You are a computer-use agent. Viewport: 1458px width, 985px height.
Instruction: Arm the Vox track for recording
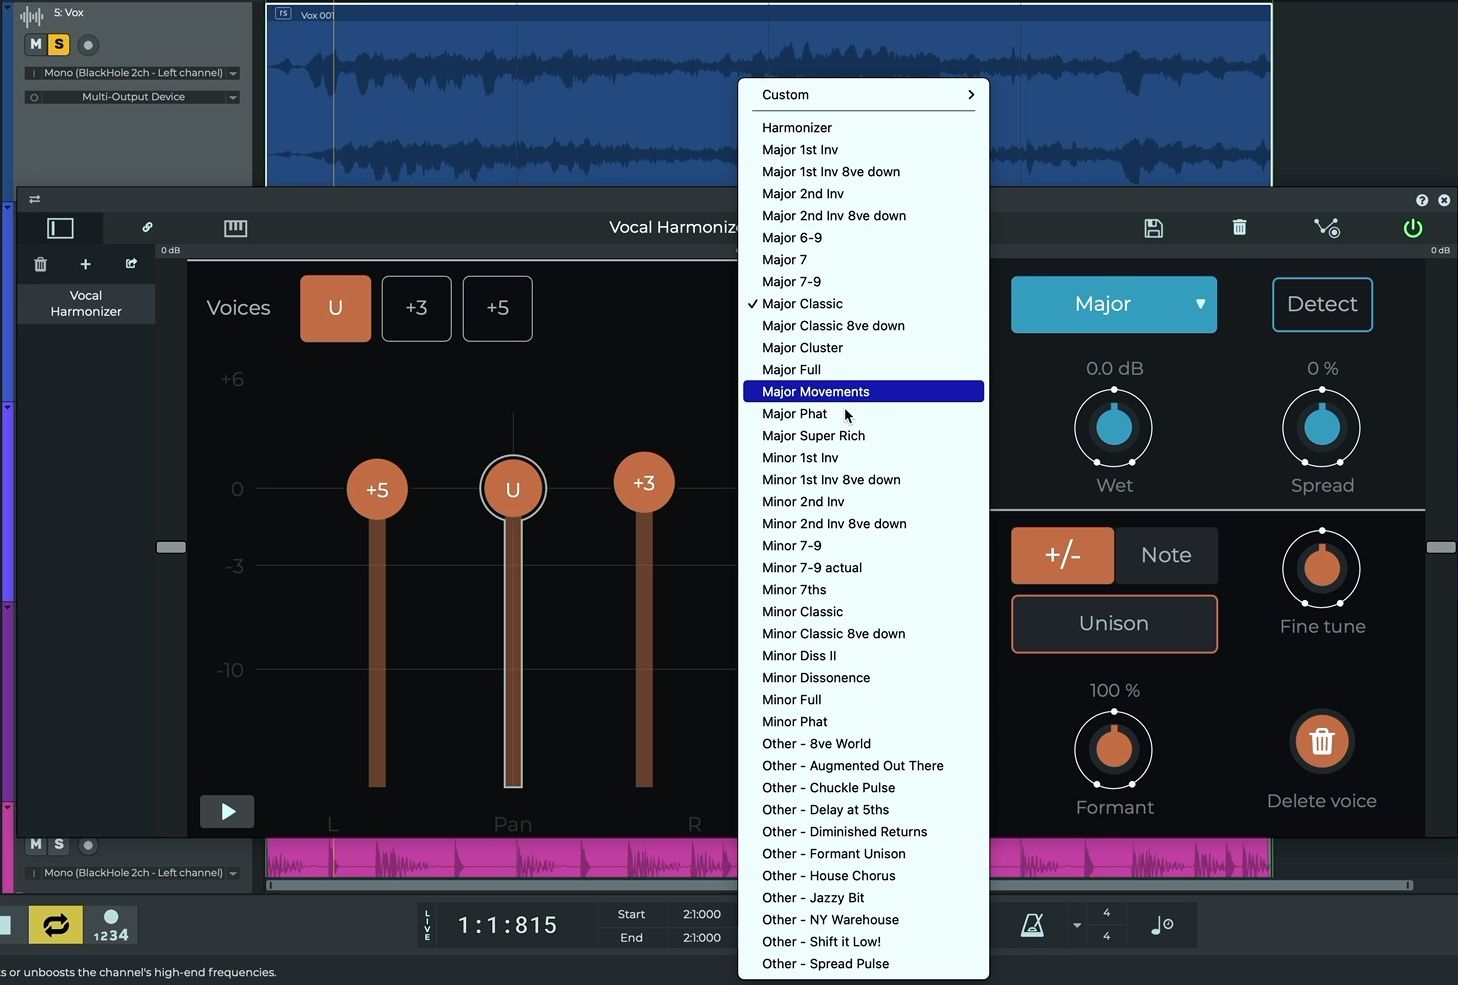(88, 45)
